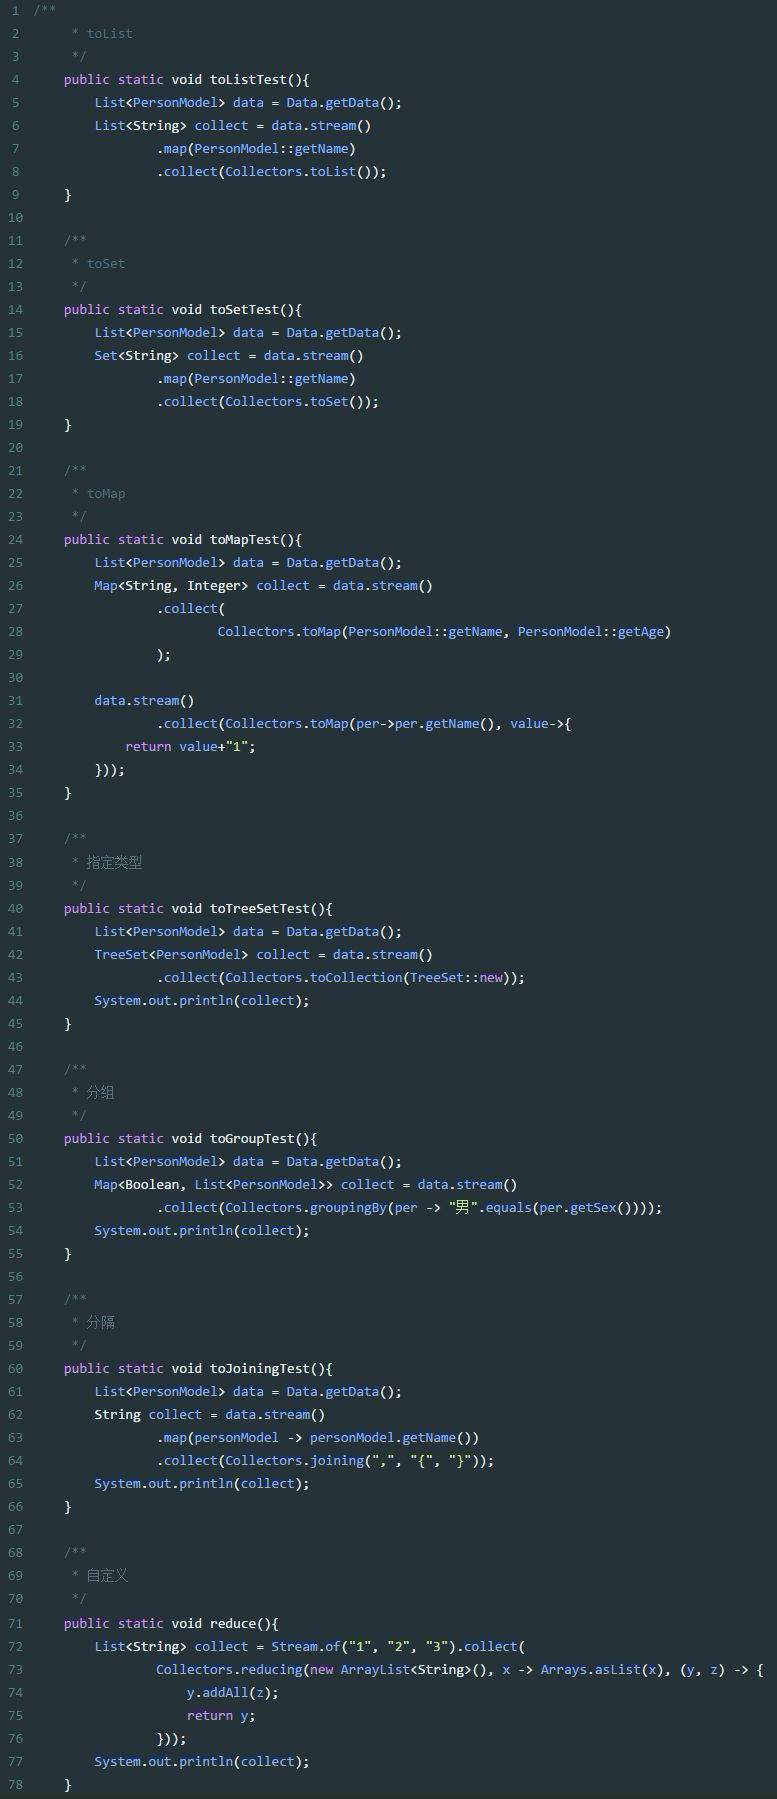Image resolution: width=777 pixels, height=1799 pixels.
Task: Select line number 78 in gutter
Action: pos(15,1785)
